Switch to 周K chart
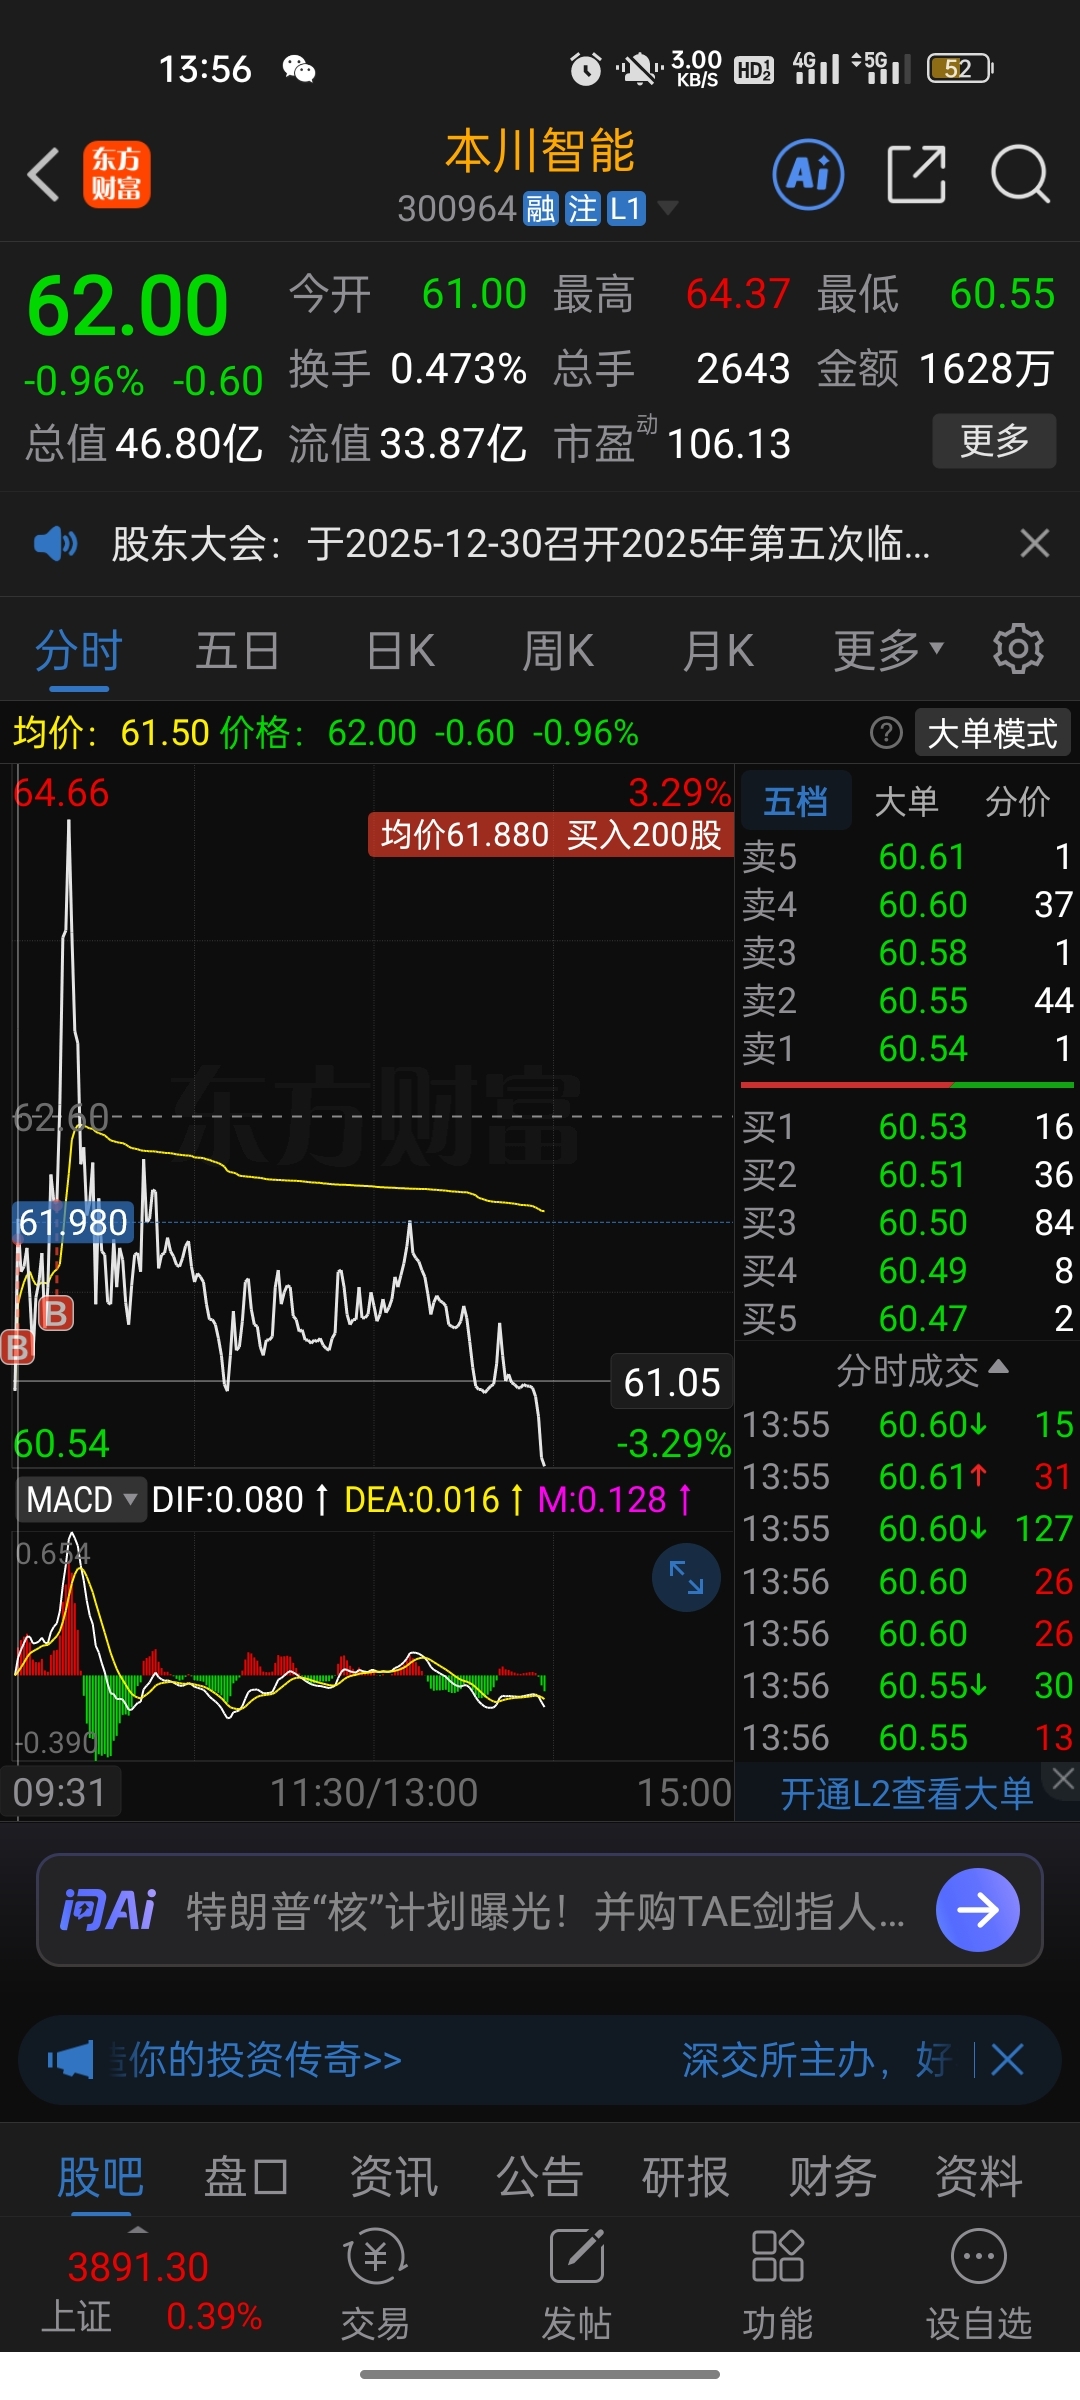Viewport: 1080px width, 2400px height. click(558, 650)
